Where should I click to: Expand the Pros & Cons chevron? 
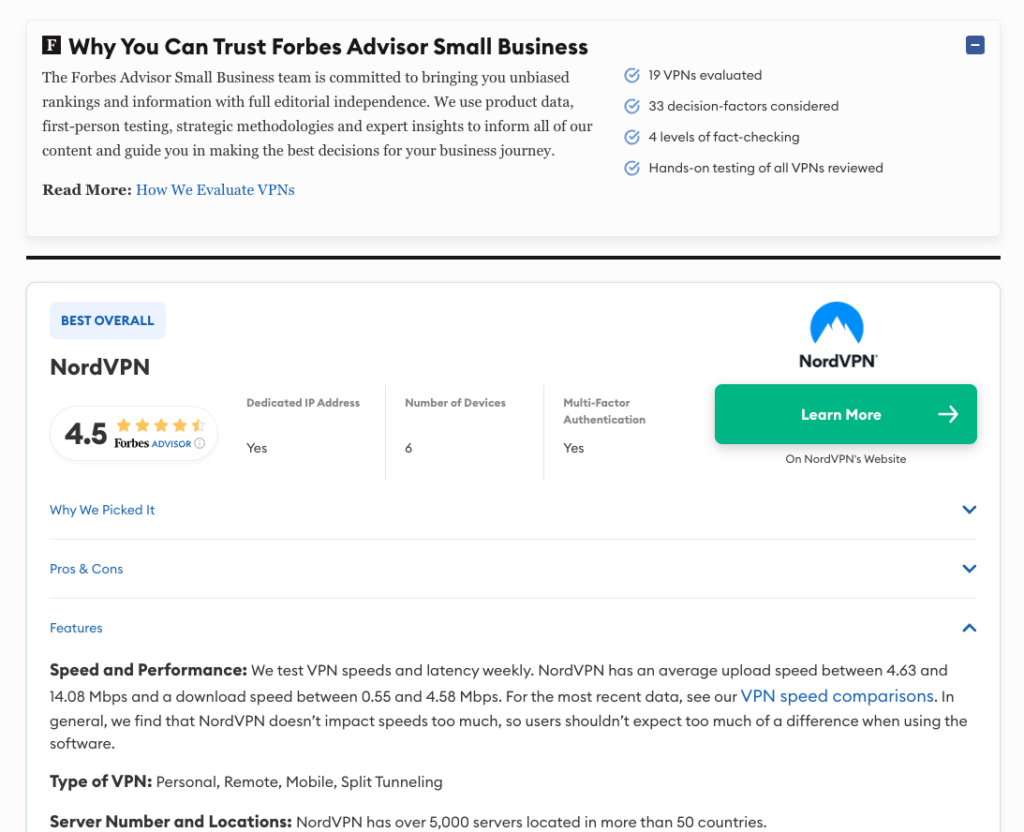pyautogui.click(x=968, y=569)
